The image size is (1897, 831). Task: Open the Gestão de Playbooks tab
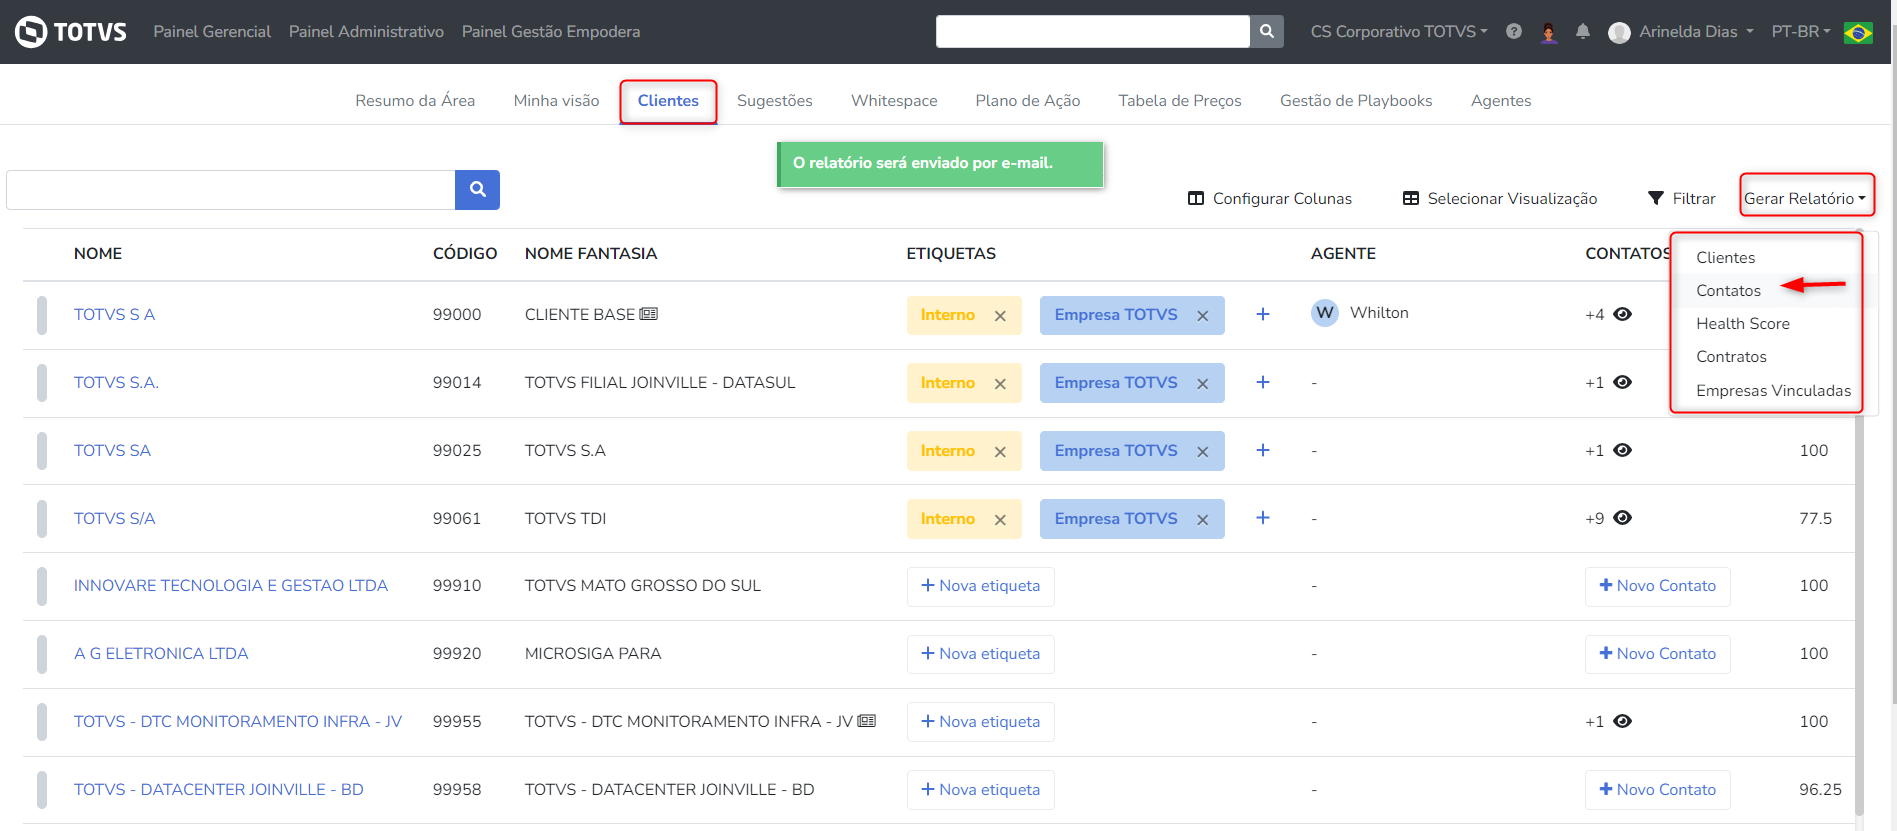pos(1355,101)
